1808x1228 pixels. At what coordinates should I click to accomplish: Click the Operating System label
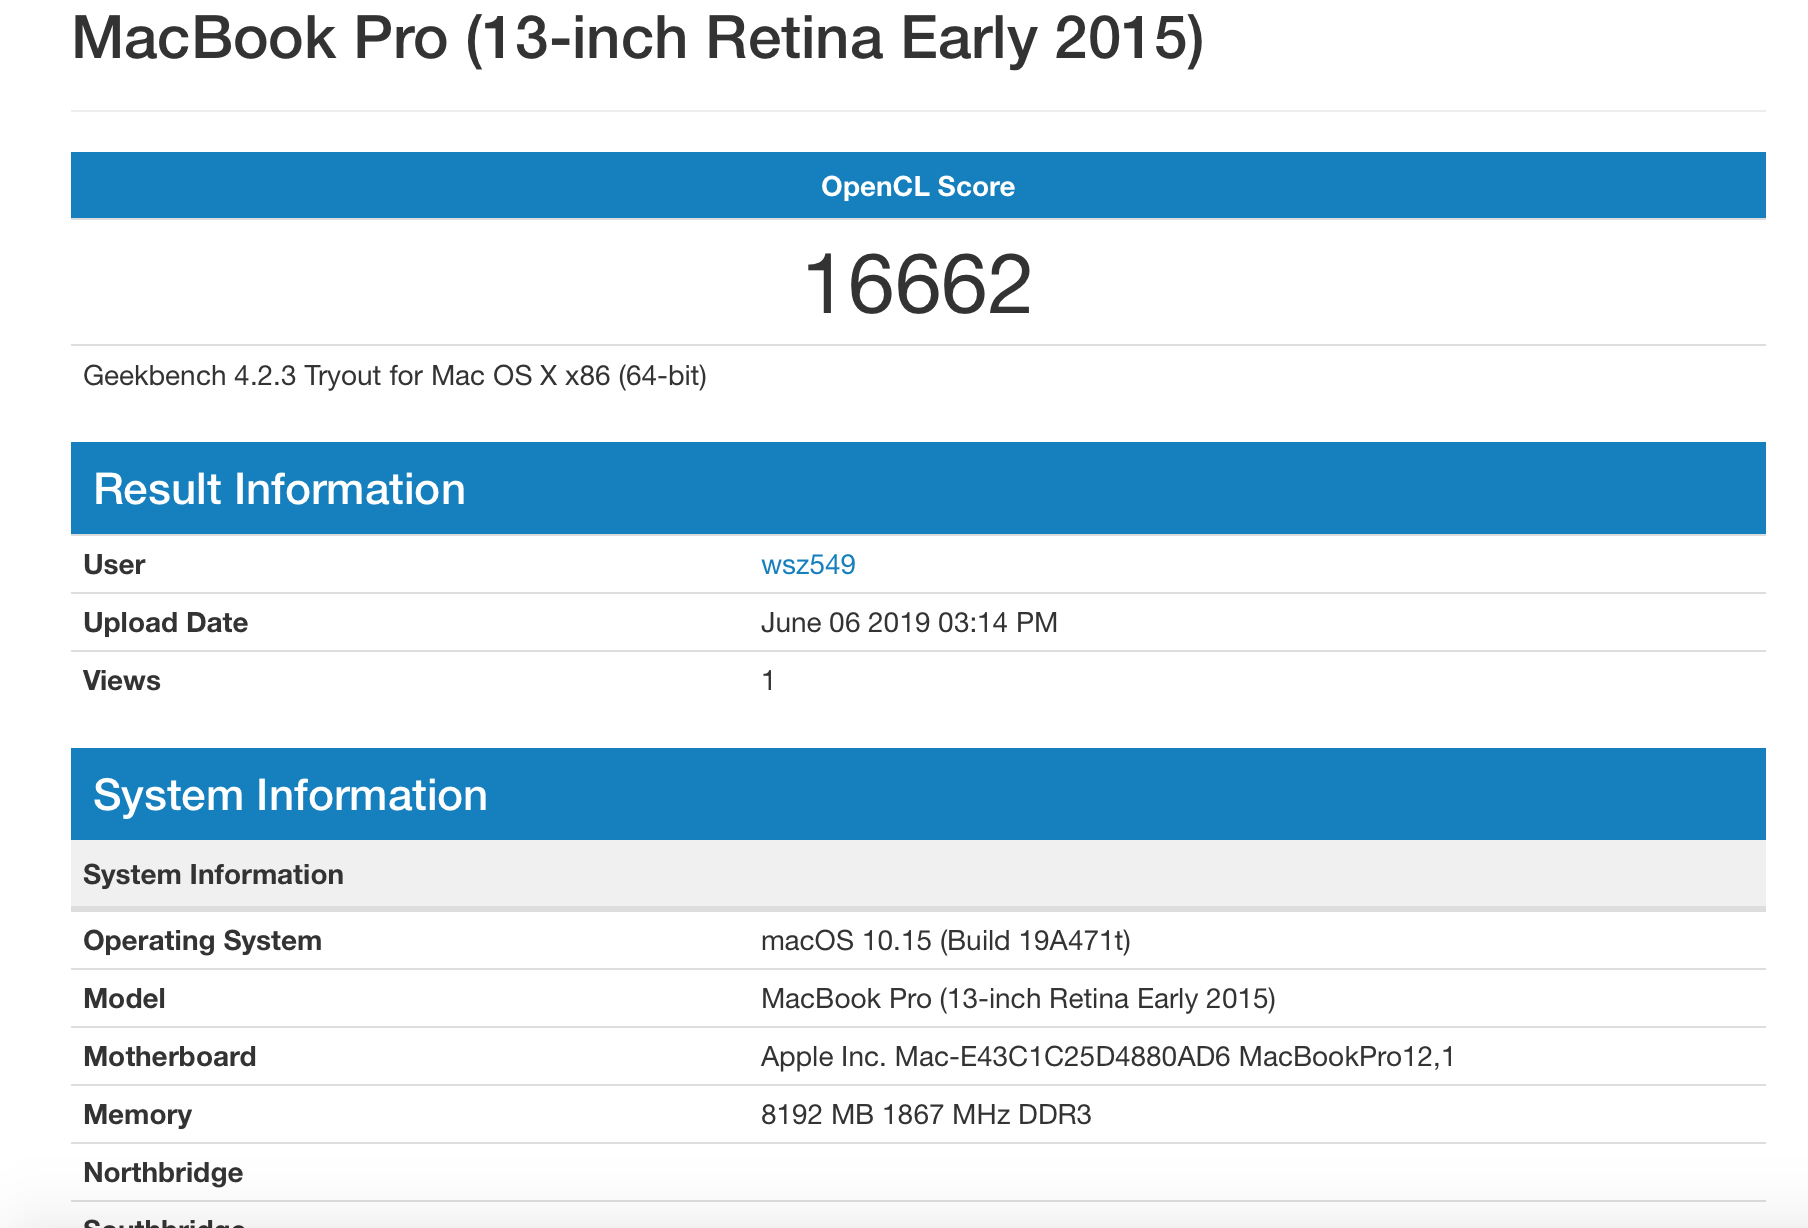click(x=203, y=941)
